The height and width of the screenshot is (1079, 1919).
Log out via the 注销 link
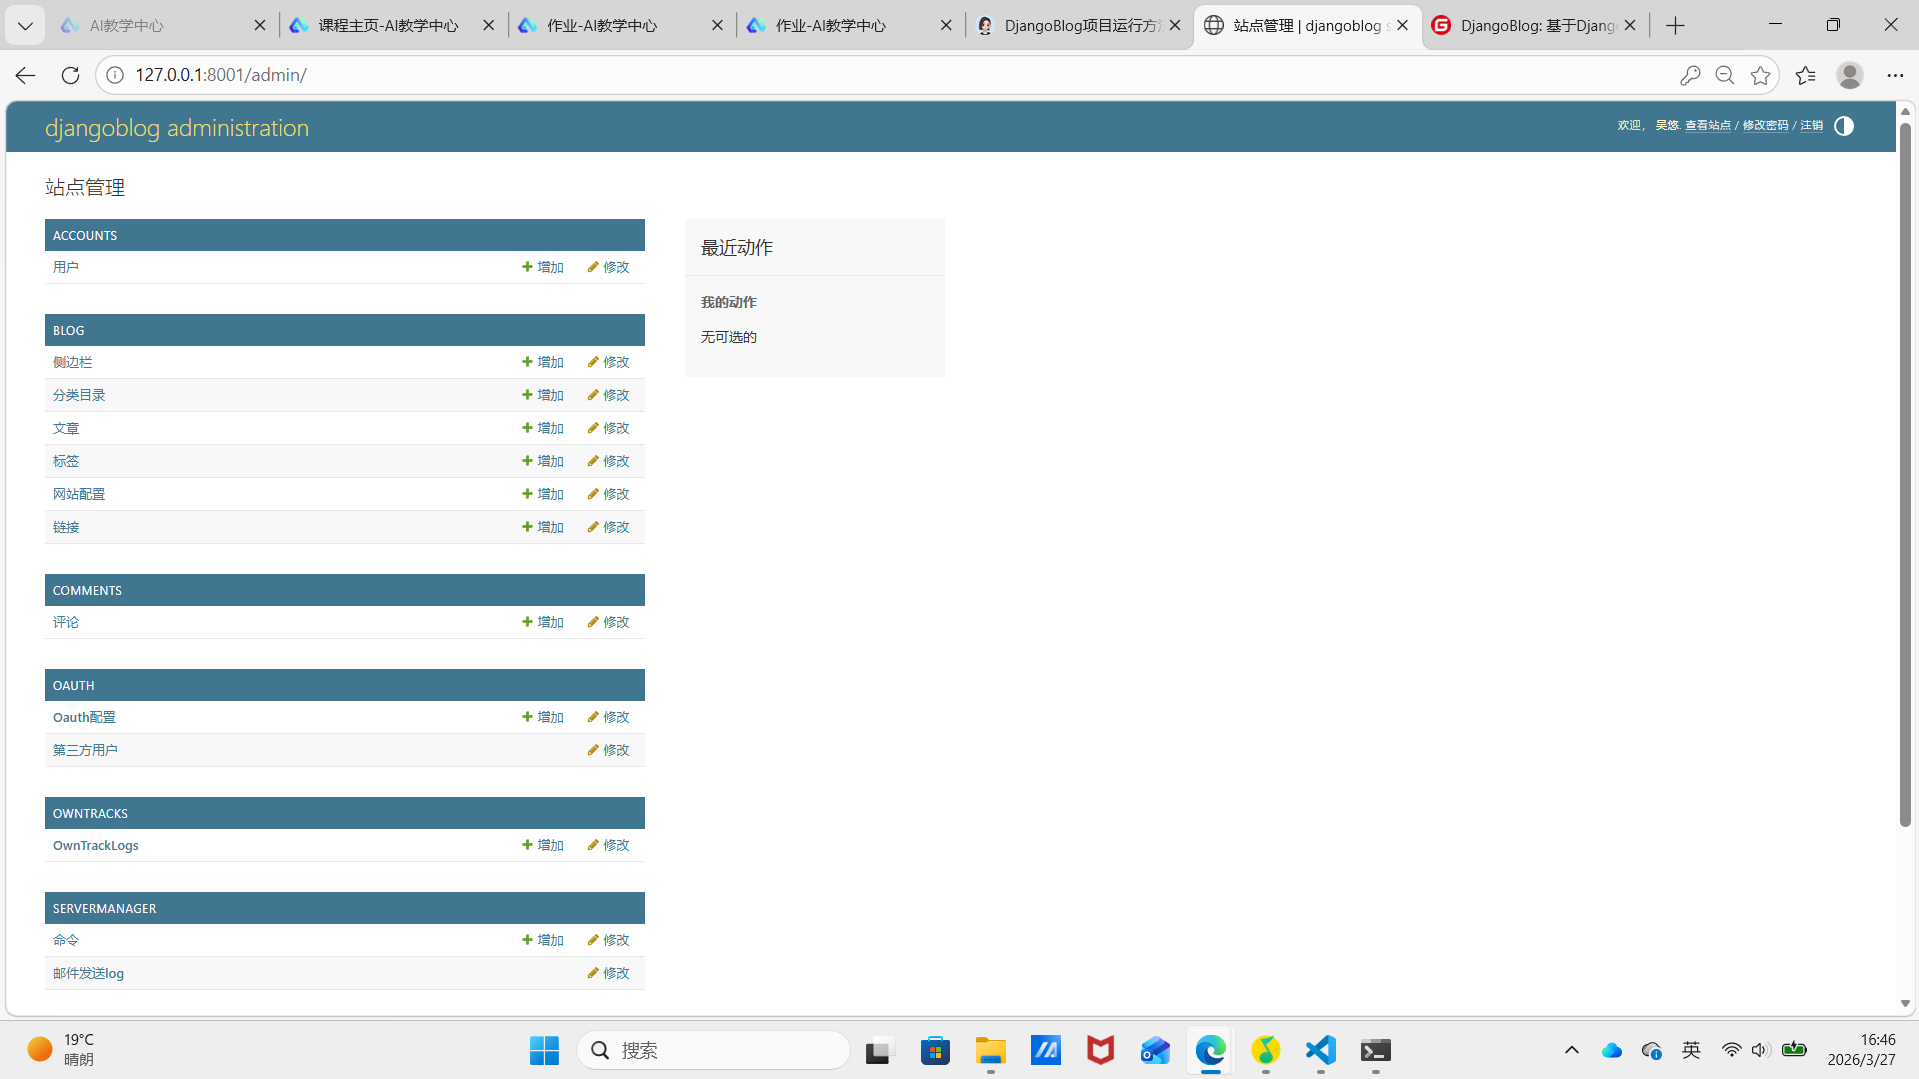pyautogui.click(x=1812, y=126)
